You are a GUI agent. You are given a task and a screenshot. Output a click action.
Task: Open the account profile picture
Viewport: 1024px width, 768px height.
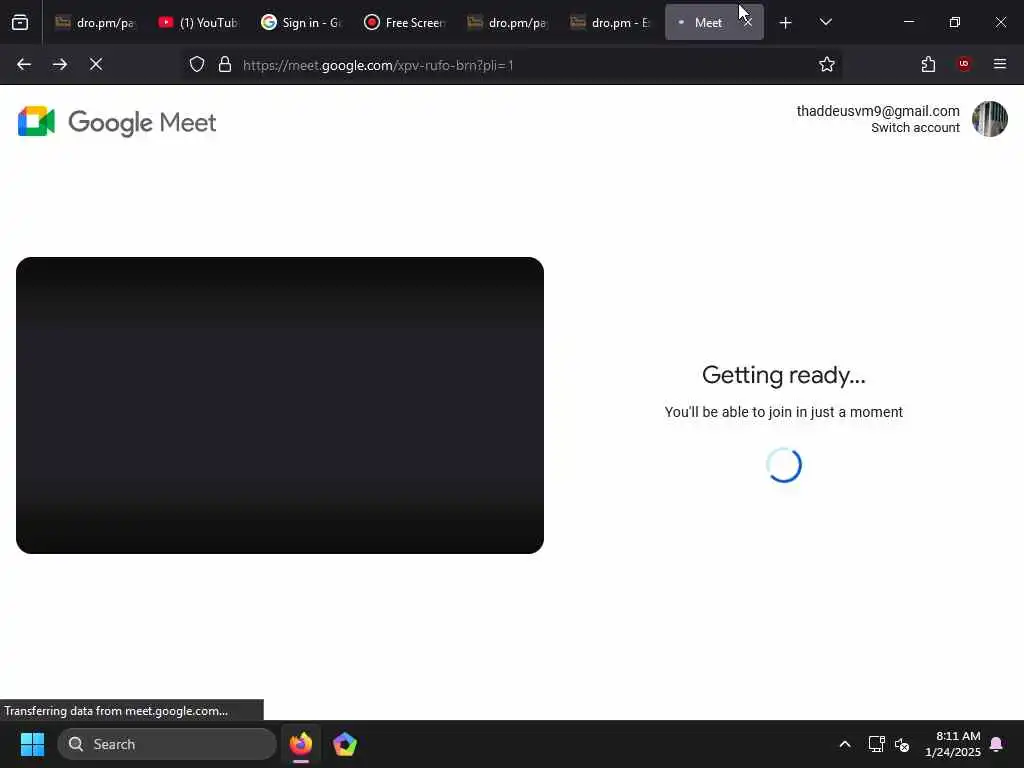pos(989,119)
